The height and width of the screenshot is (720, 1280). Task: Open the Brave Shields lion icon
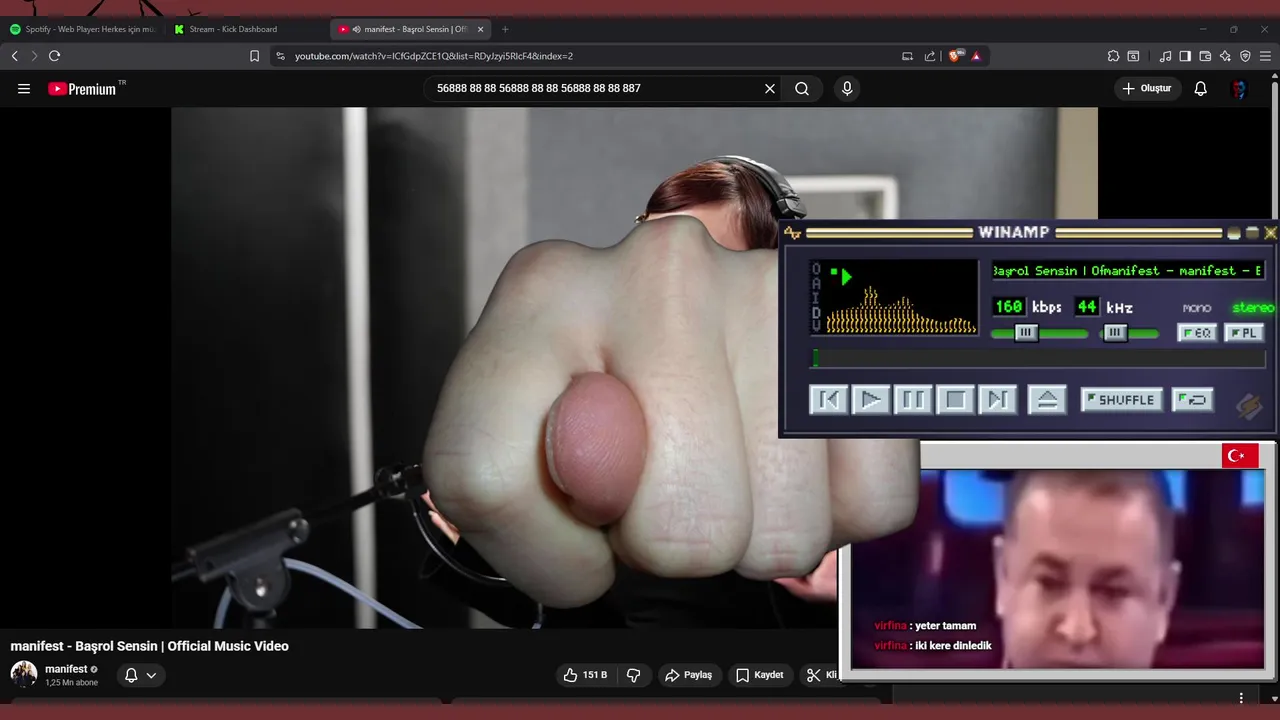[955, 56]
